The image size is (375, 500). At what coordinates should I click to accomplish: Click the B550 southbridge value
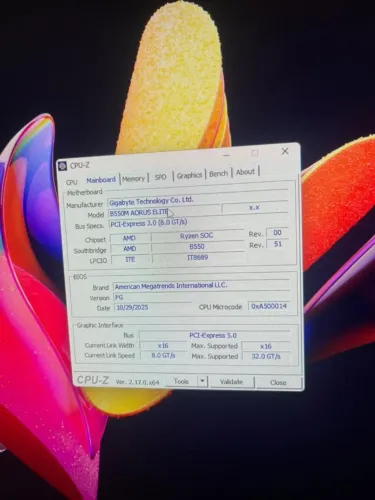point(197,247)
